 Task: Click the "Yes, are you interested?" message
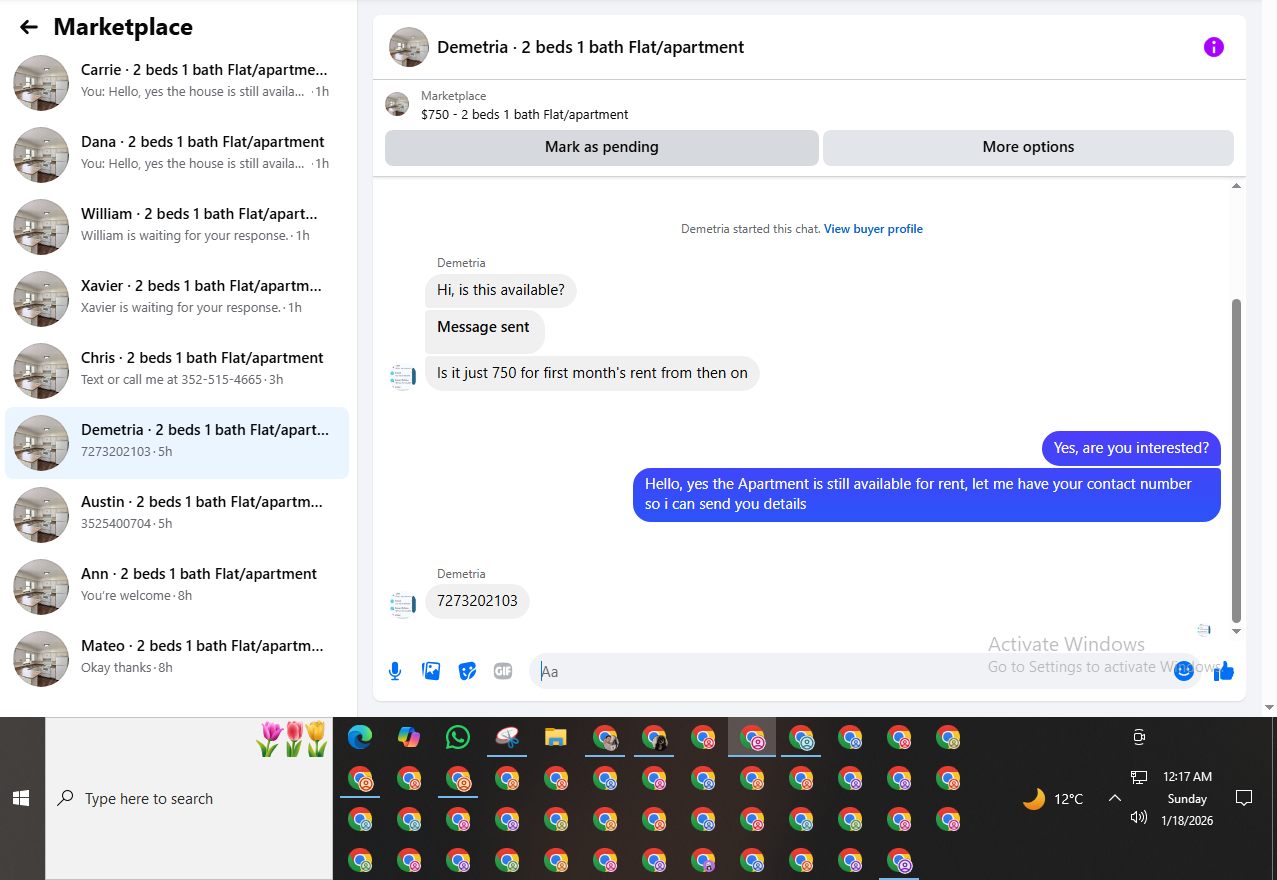coord(1131,448)
